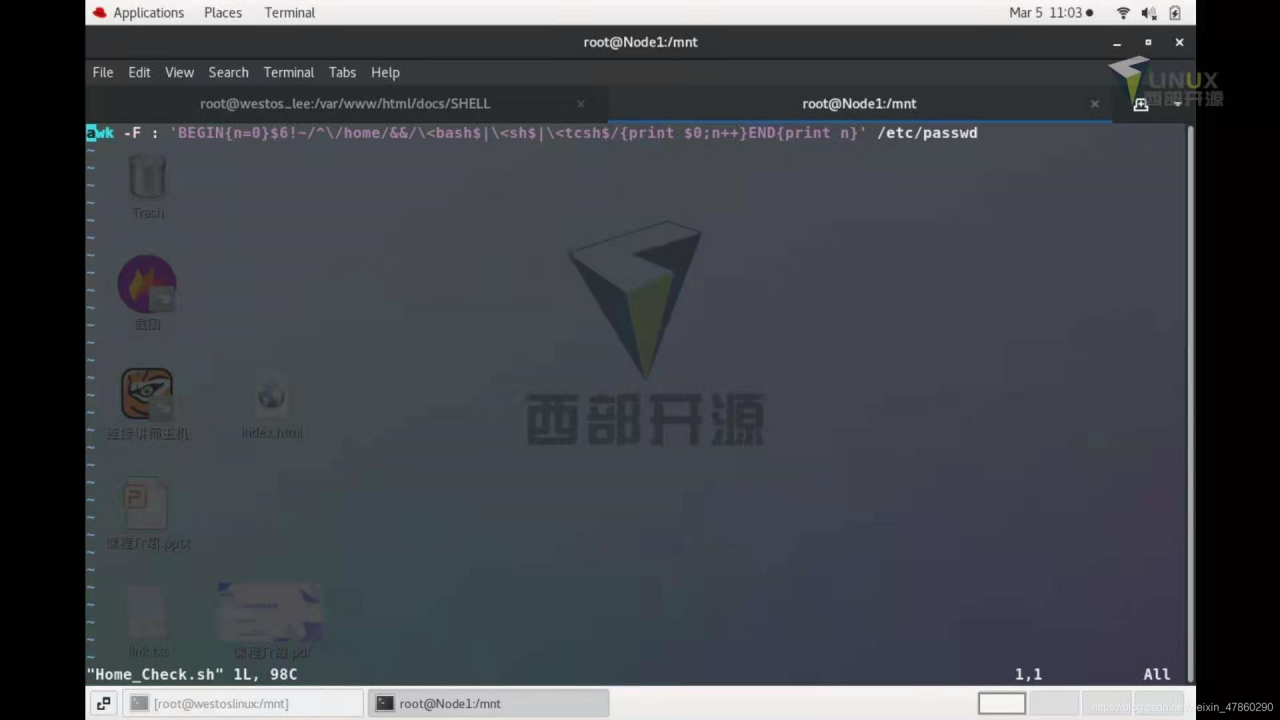Click the muted volume icon
Viewport: 1280px width, 720px height.
(1149, 13)
